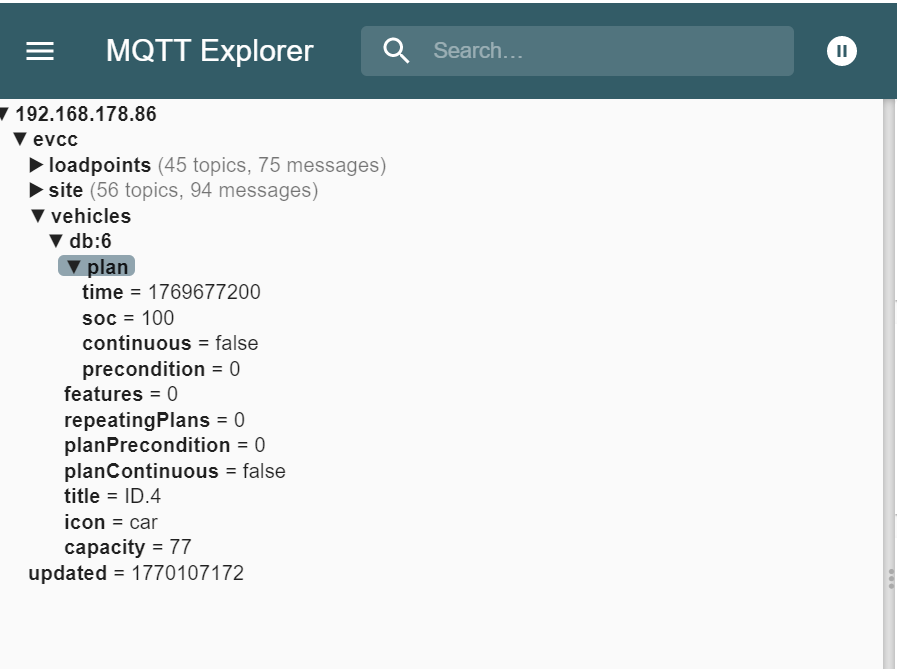
Task: Select the updated topic
Action: 67,573
